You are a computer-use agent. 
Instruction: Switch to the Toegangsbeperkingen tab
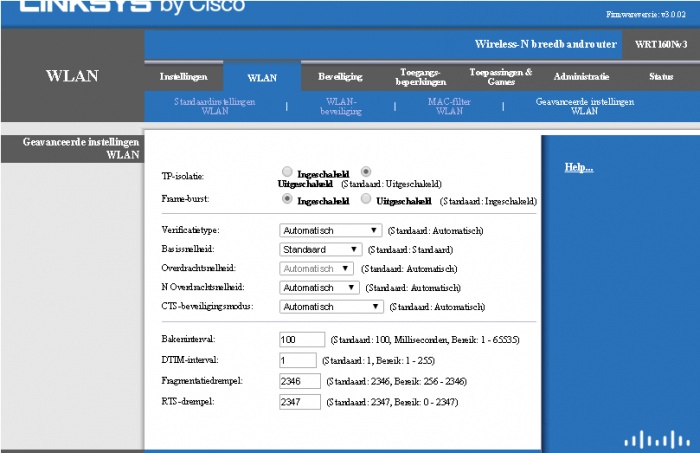421,77
